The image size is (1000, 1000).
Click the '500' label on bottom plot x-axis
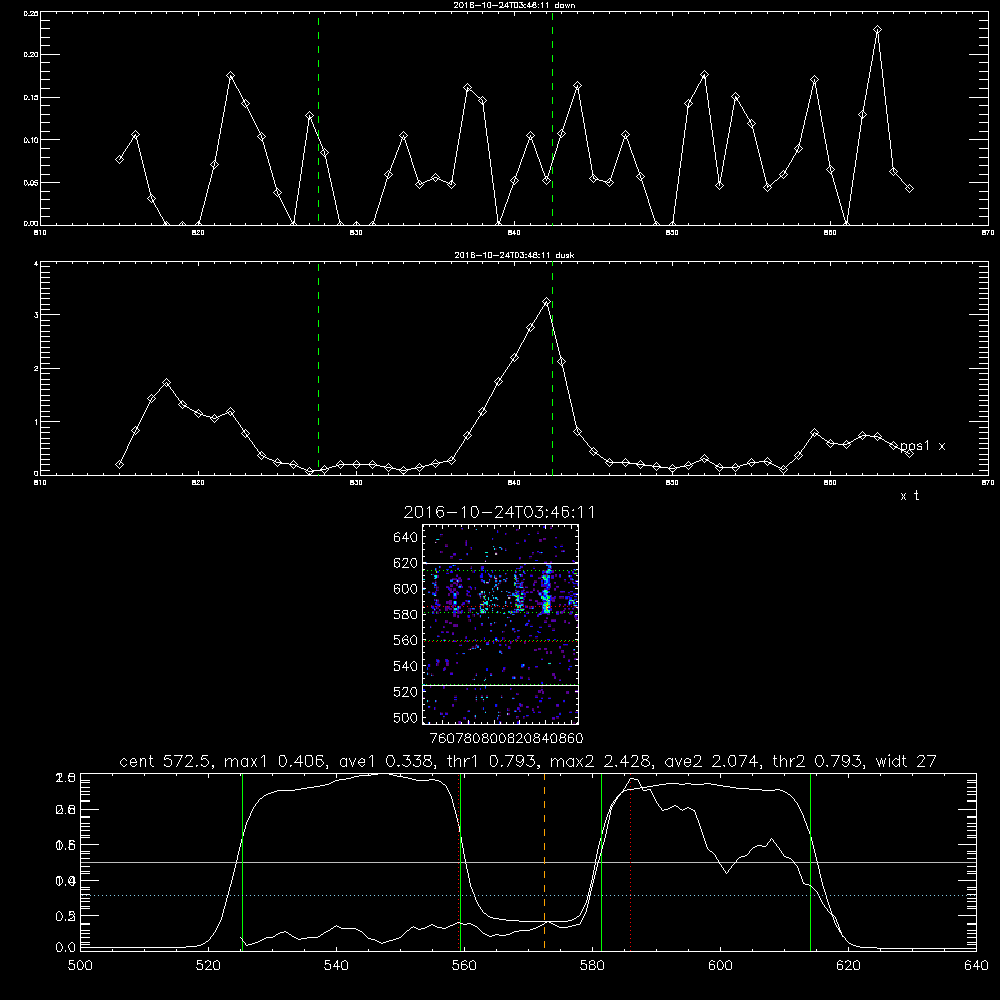(80, 966)
